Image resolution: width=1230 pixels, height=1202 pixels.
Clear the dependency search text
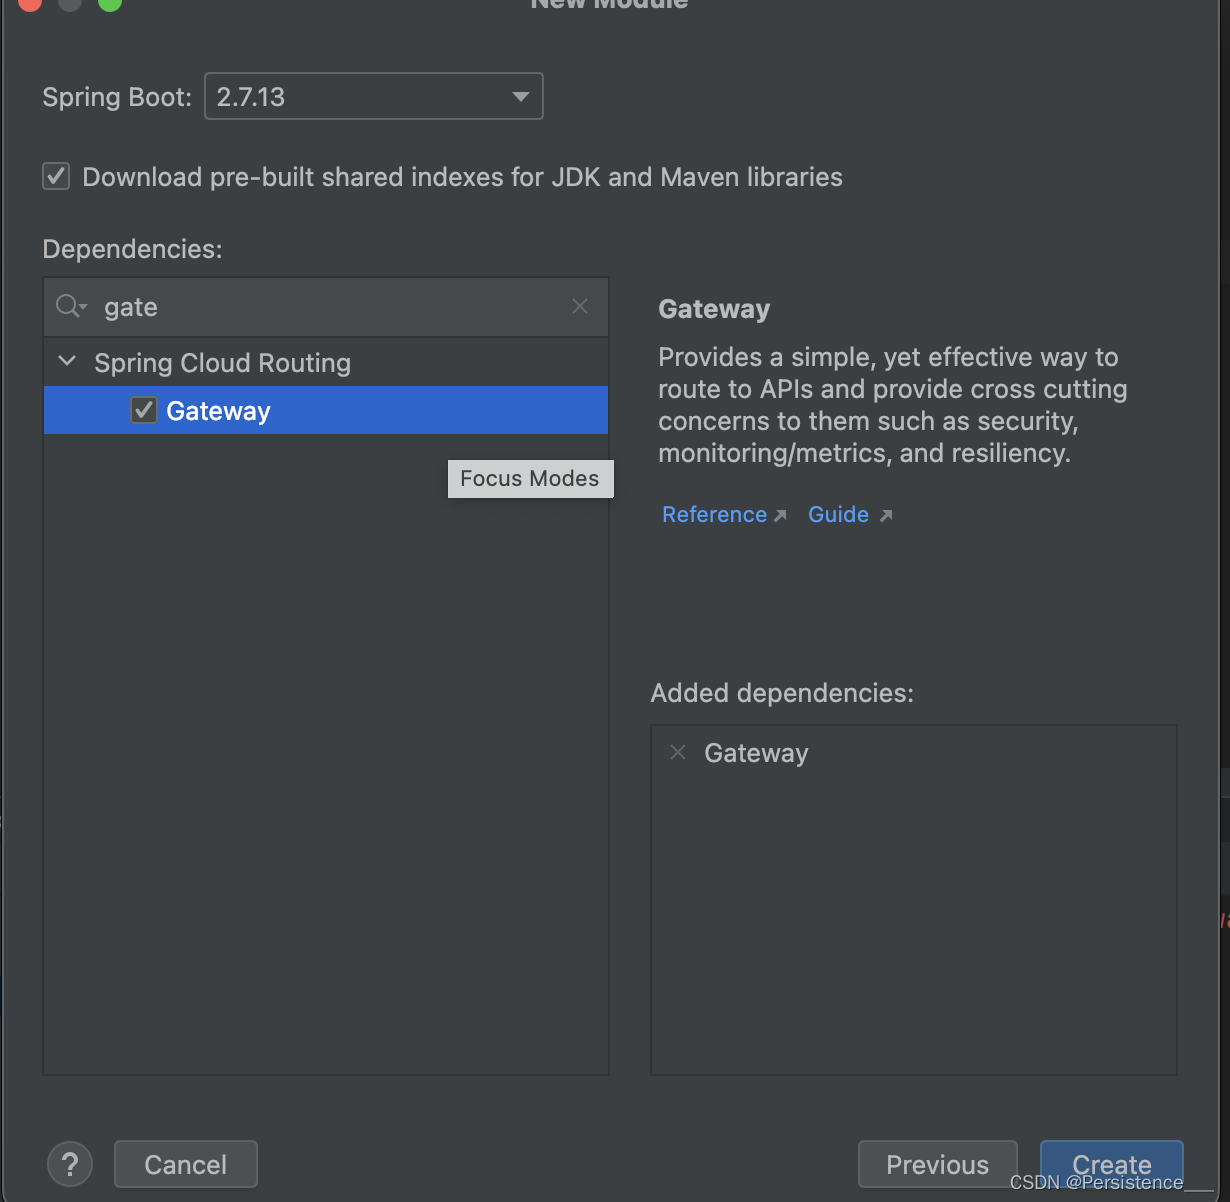pyautogui.click(x=580, y=307)
